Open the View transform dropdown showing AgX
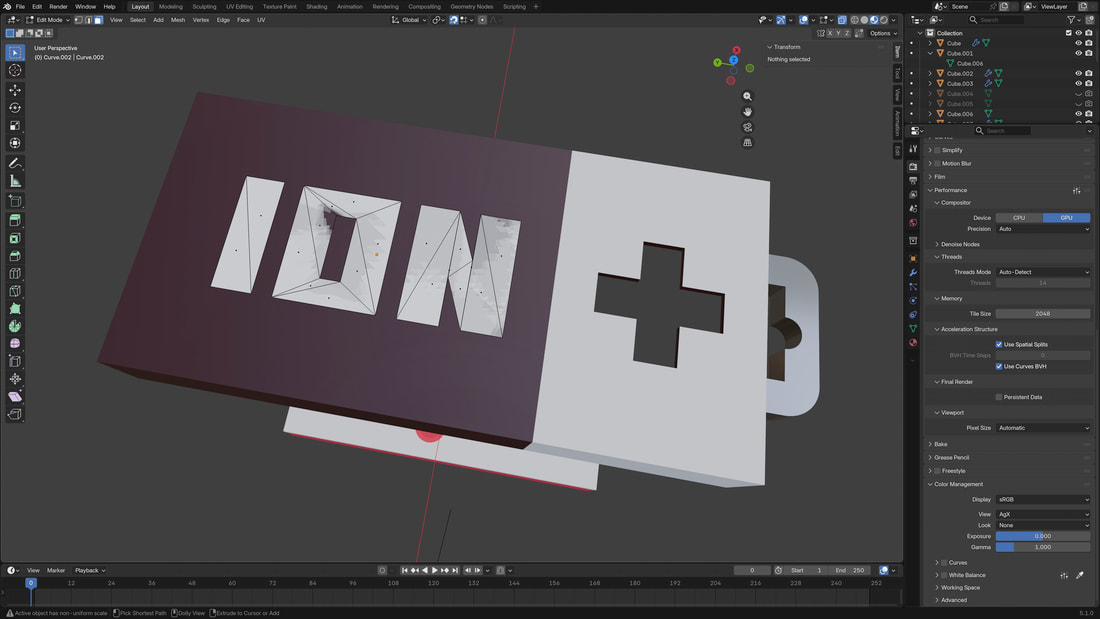Image resolution: width=1100 pixels, height=619 pixels. pyautogui.click(x=1043, y=514)
